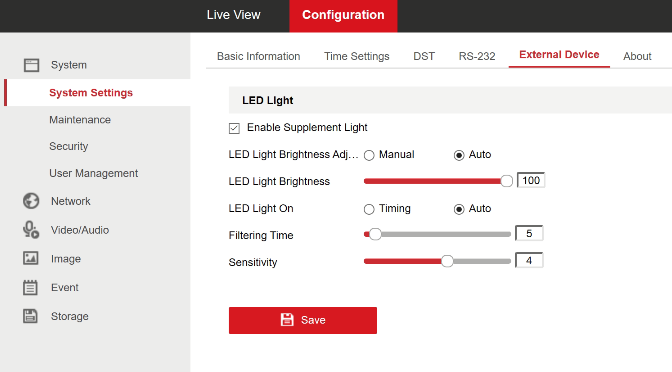This screenshot has height=372, width=672.
Task: Go to the About tab
Action: click(x=637, y=56)
